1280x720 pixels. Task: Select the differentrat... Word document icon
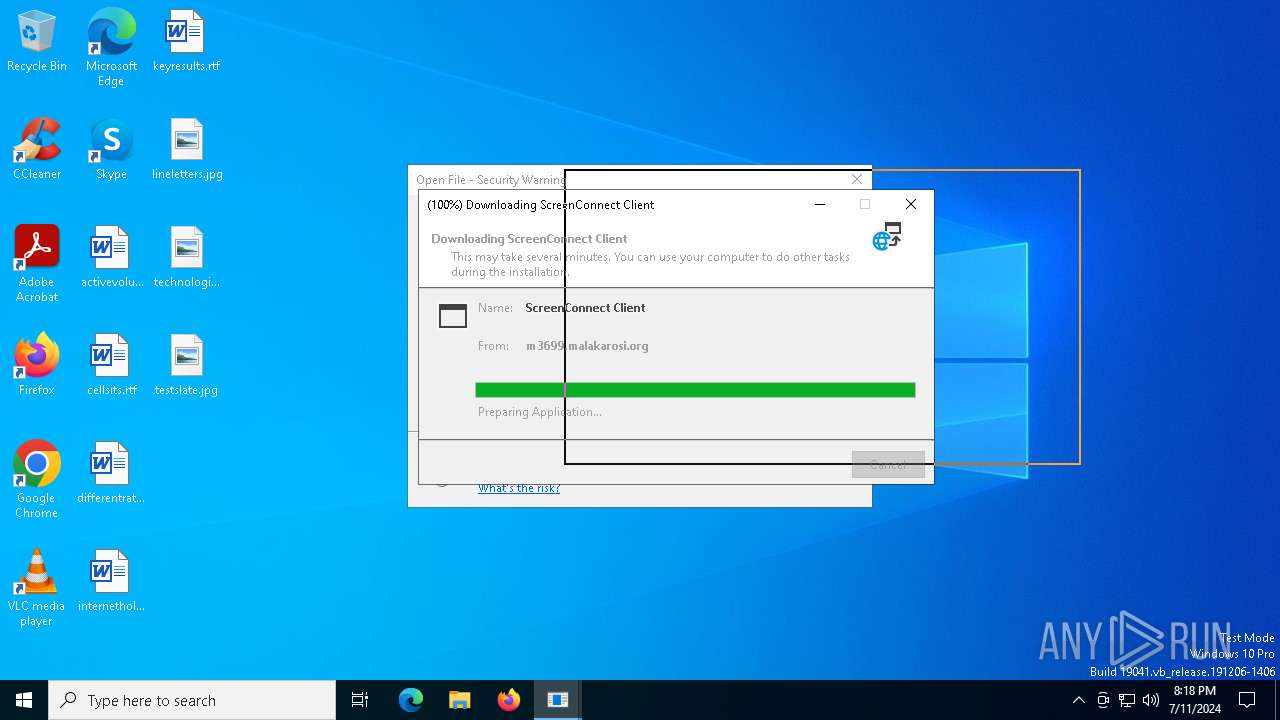point(111,474)
